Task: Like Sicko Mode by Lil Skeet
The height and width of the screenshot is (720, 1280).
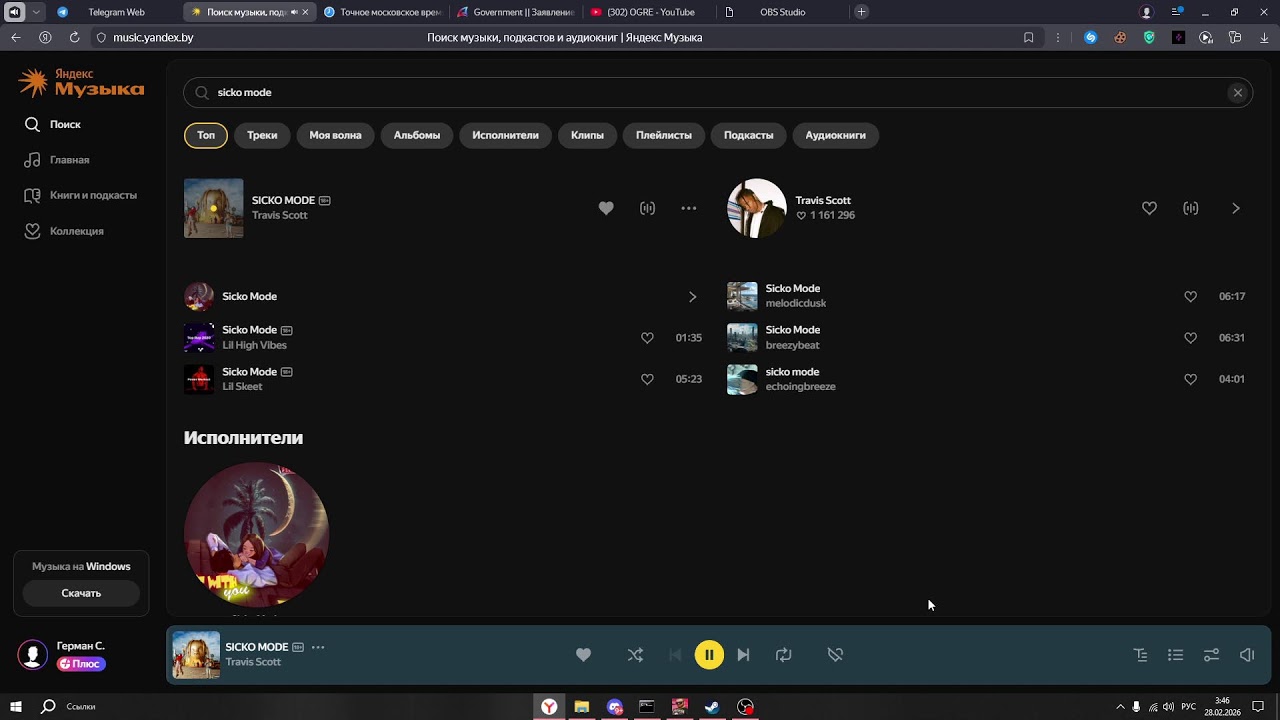Action: [x=647, y=380]
